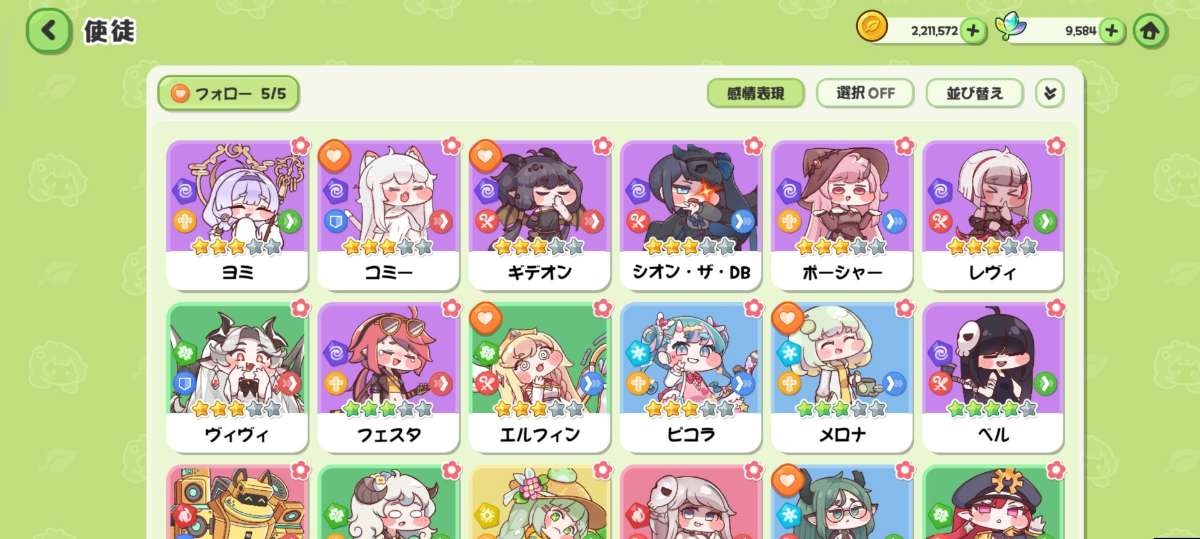The height and width of the screenshot is (539, 1200).
Task: Tap the shield role icon on コミー
Action: pos(334,221)
